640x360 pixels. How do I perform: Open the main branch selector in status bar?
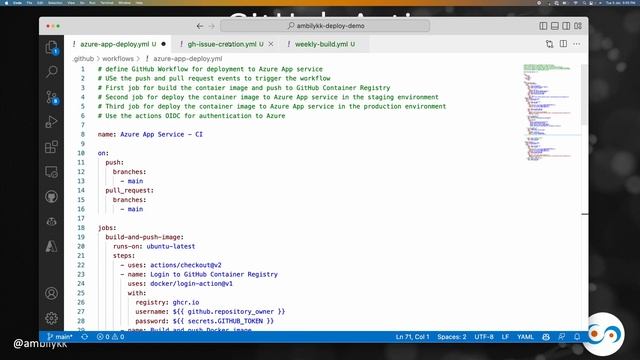click(x=60, y=337)
